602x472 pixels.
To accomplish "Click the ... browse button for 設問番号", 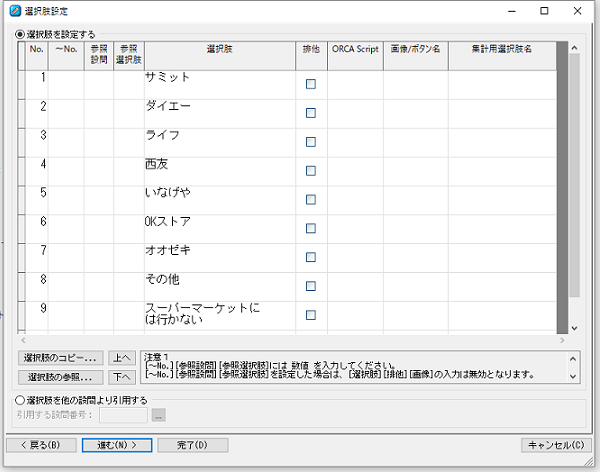I will tap(159, 415).
